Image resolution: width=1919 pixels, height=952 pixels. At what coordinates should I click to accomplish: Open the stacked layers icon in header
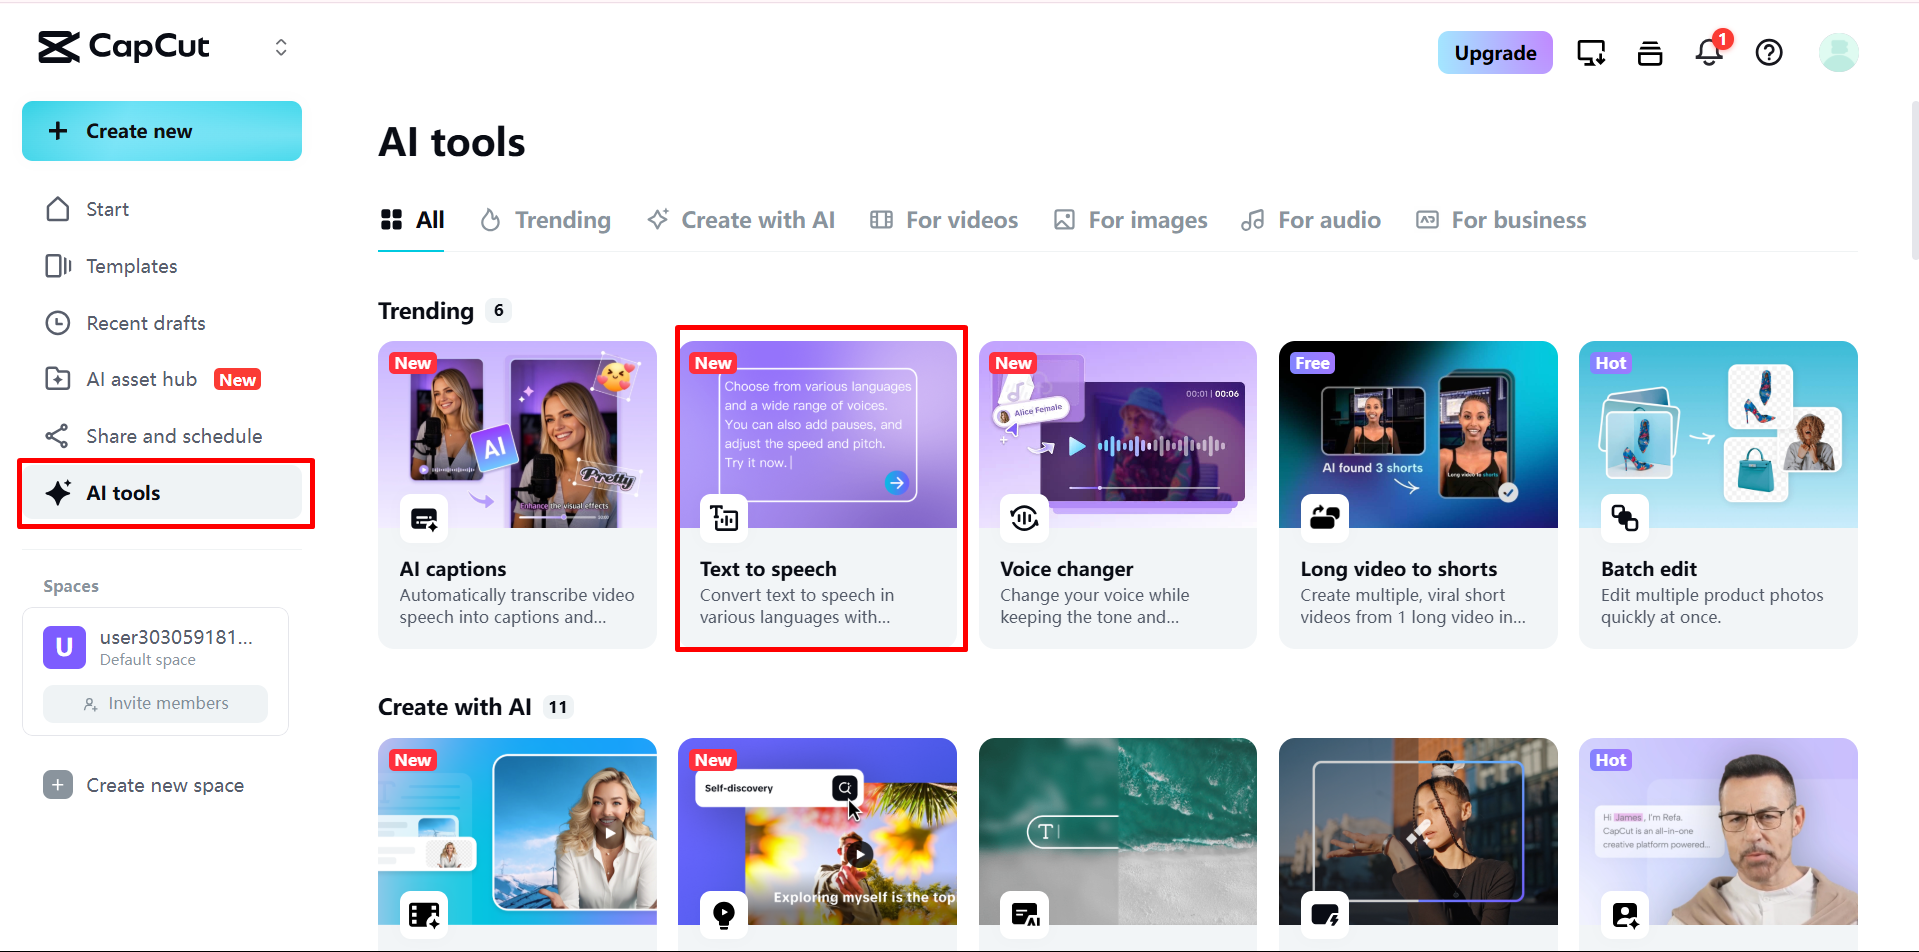[x=1650, y=53]
